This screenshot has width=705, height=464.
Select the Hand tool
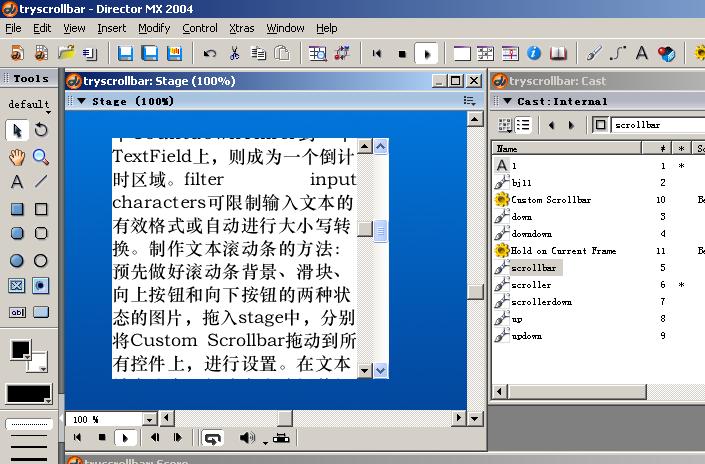(x=17, y=157)
